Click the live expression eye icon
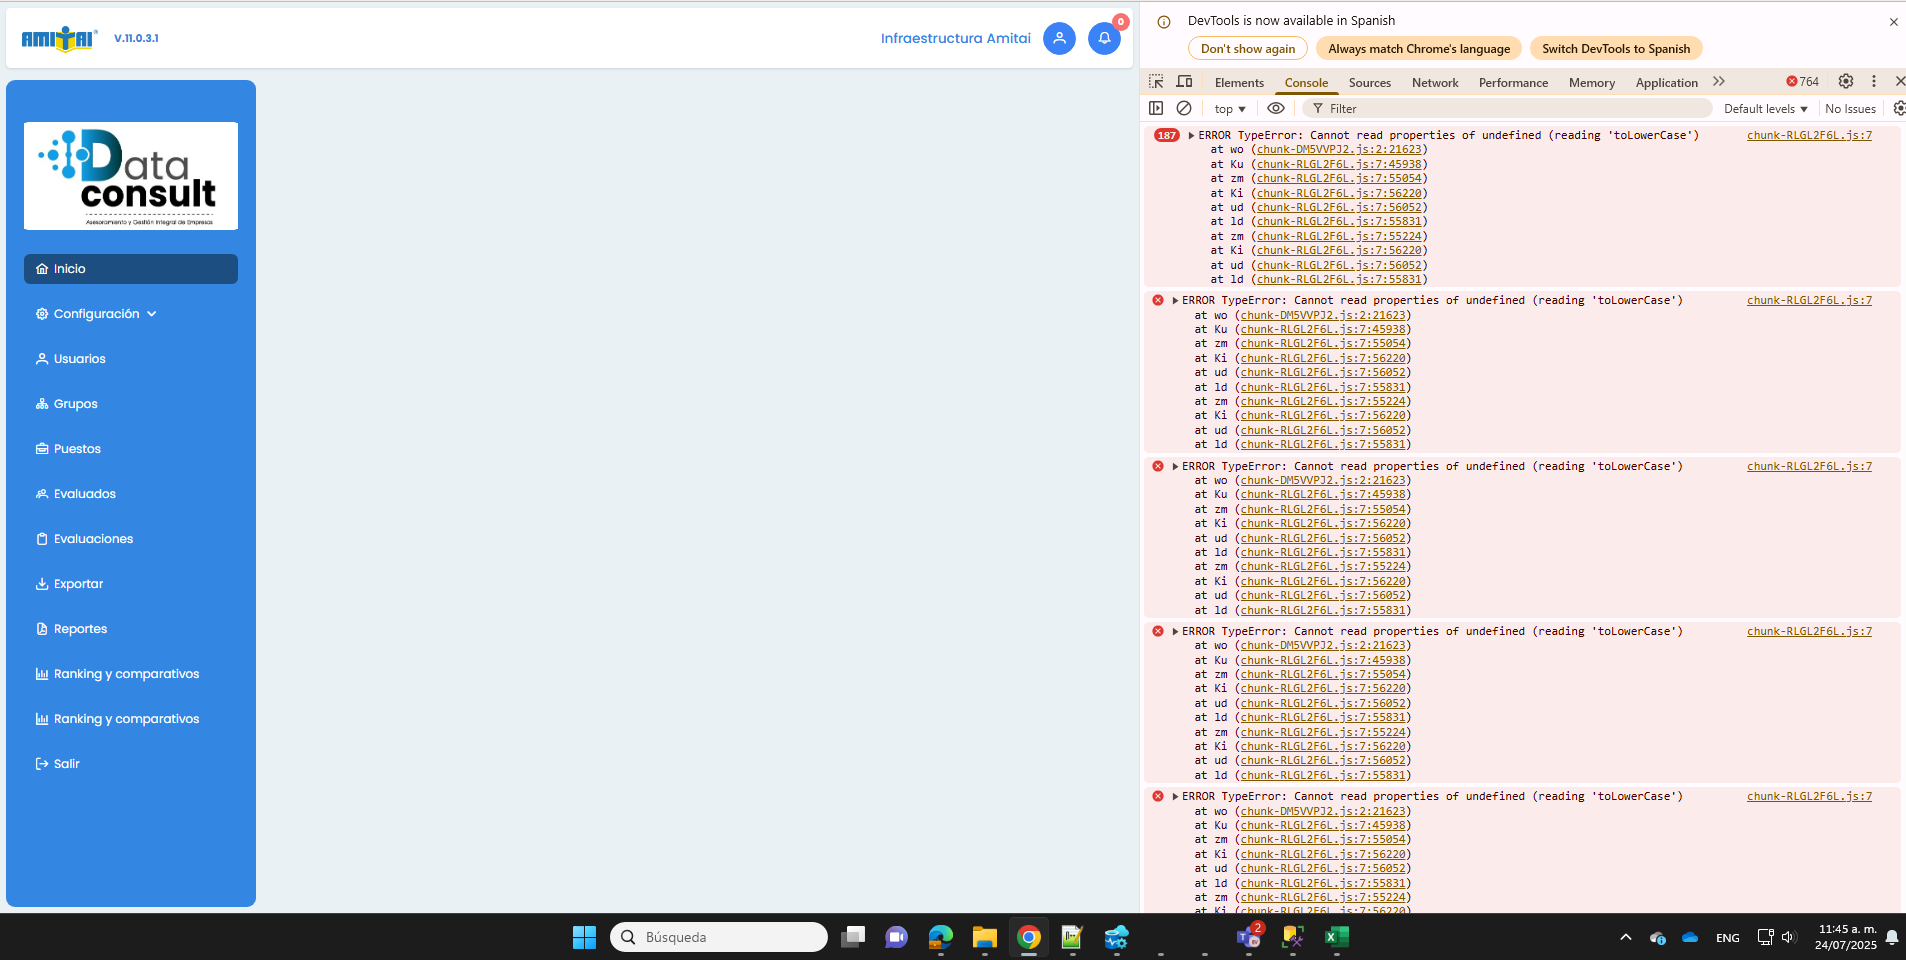 [1275, 108]
